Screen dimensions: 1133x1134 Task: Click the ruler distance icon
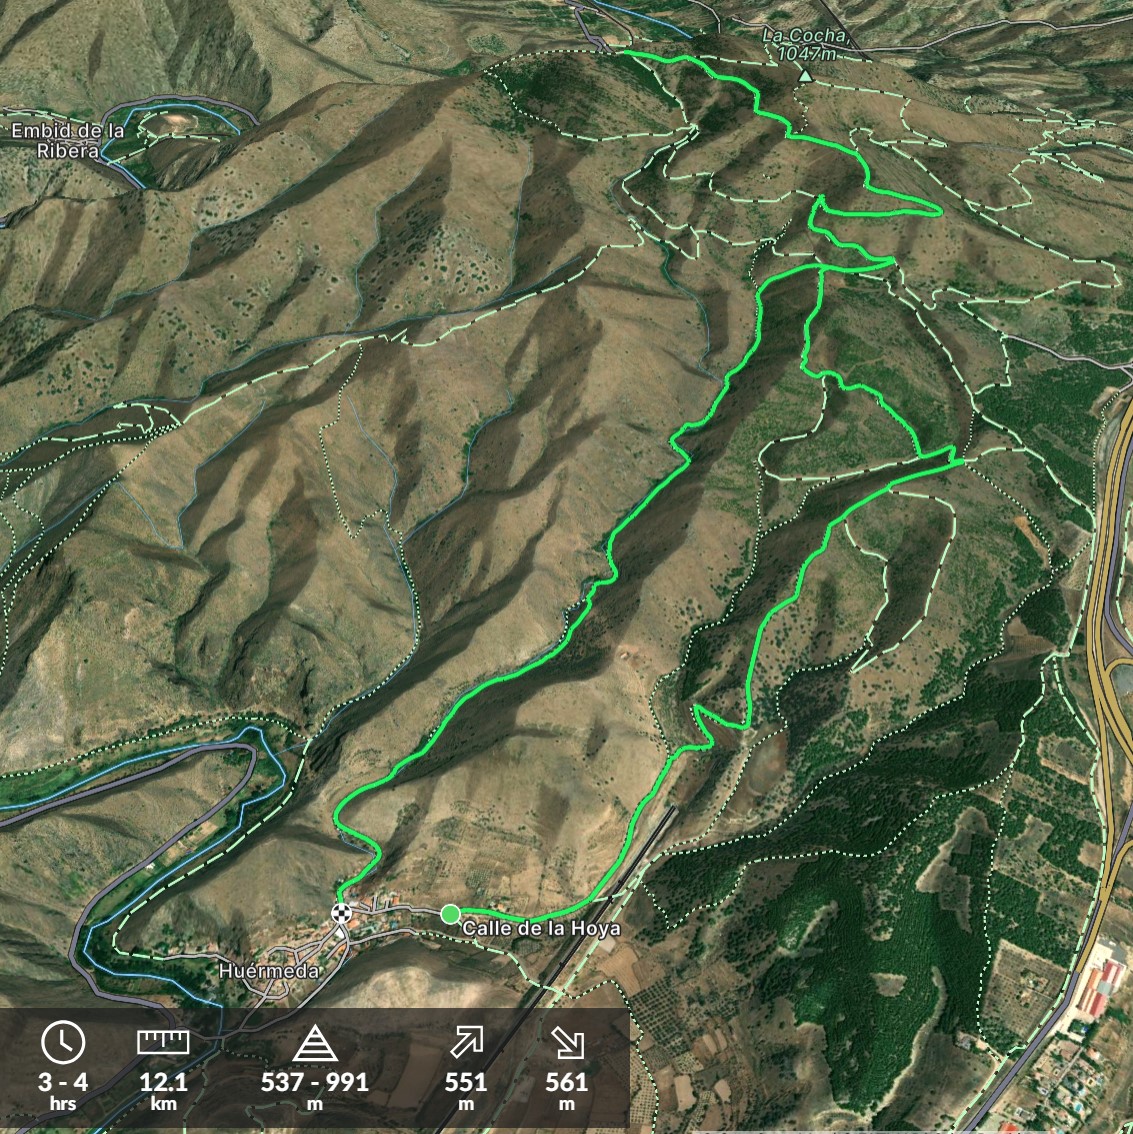point(163,1042)
